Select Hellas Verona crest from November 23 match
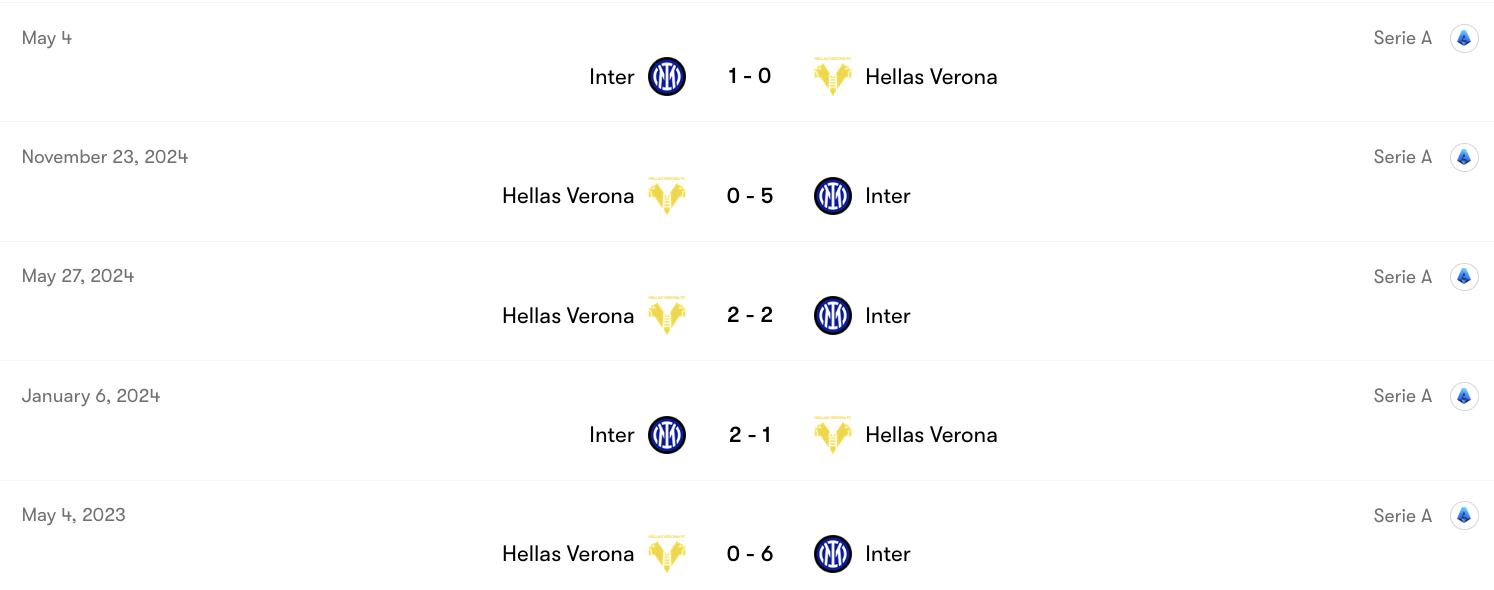This screenshot has width=1494, height=590. [x=667, y=196]
